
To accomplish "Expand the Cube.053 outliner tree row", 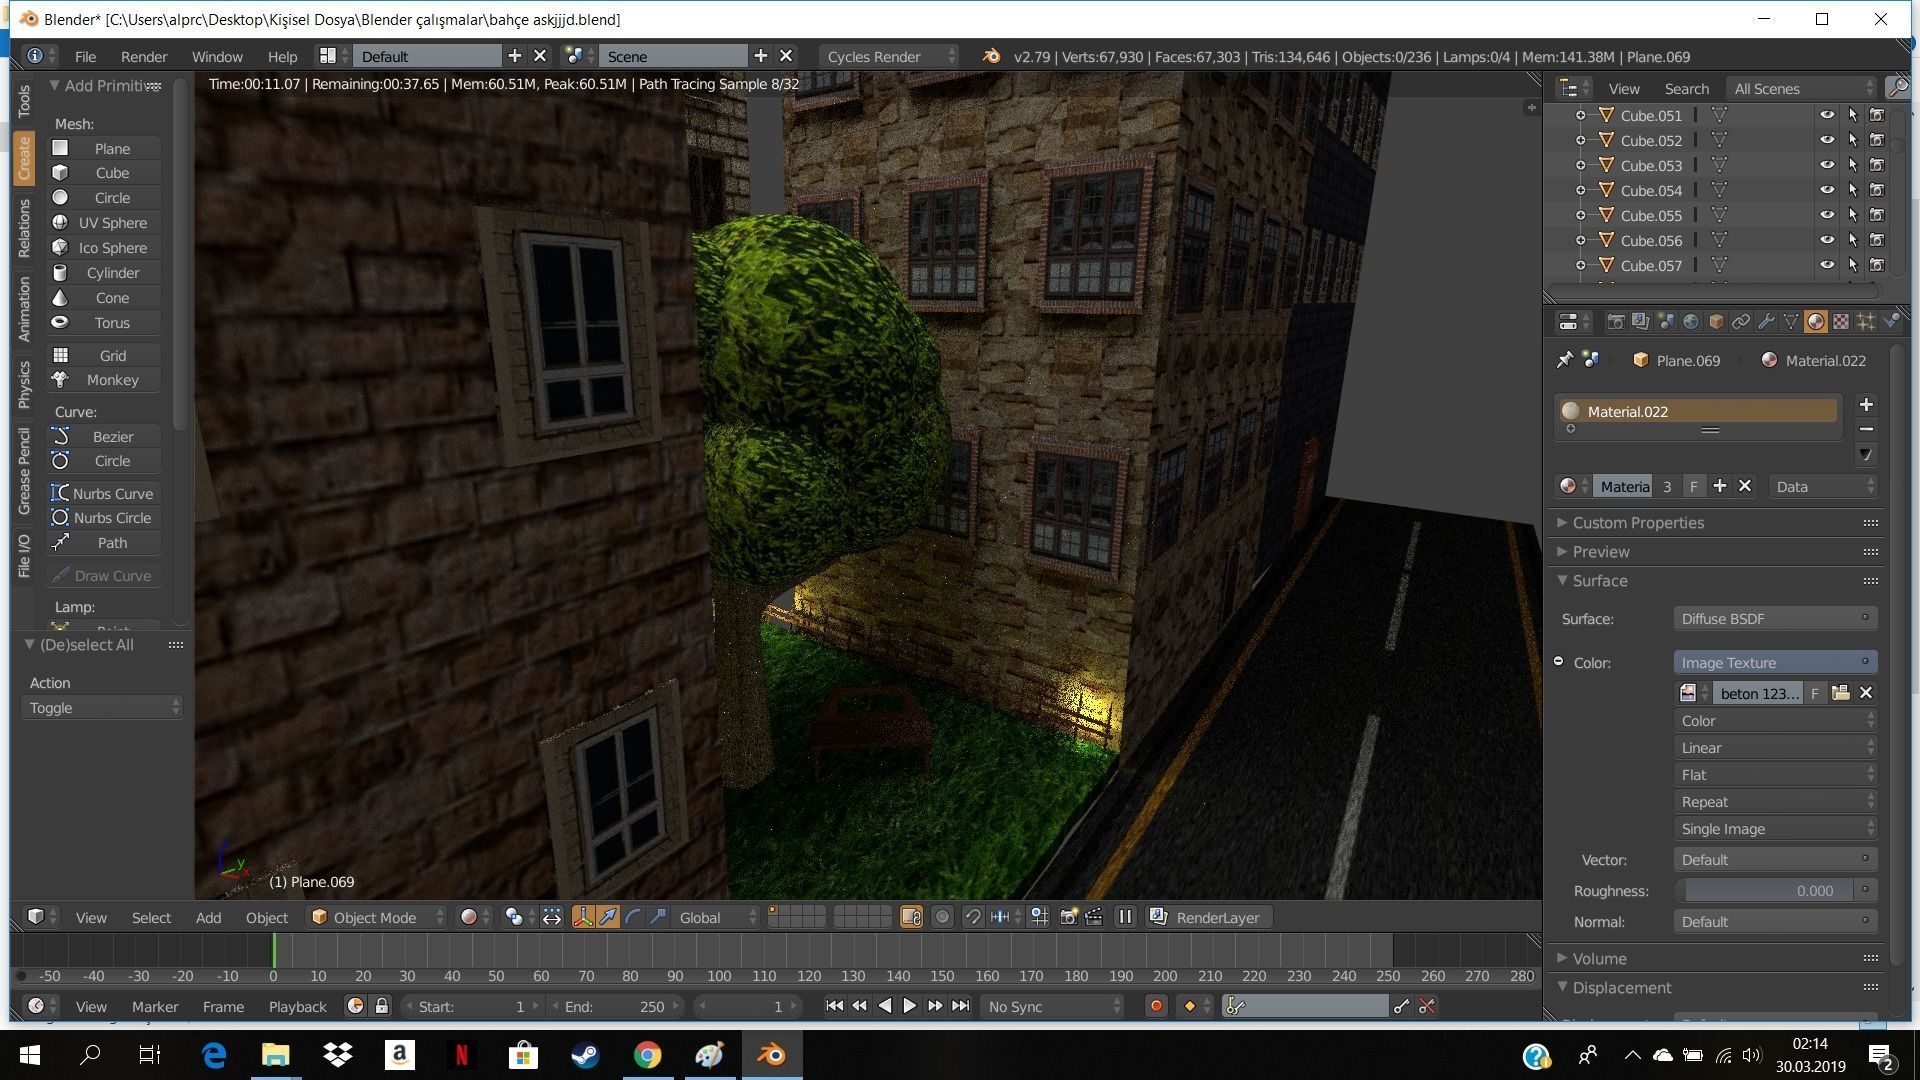I will tap(1580, 165).
